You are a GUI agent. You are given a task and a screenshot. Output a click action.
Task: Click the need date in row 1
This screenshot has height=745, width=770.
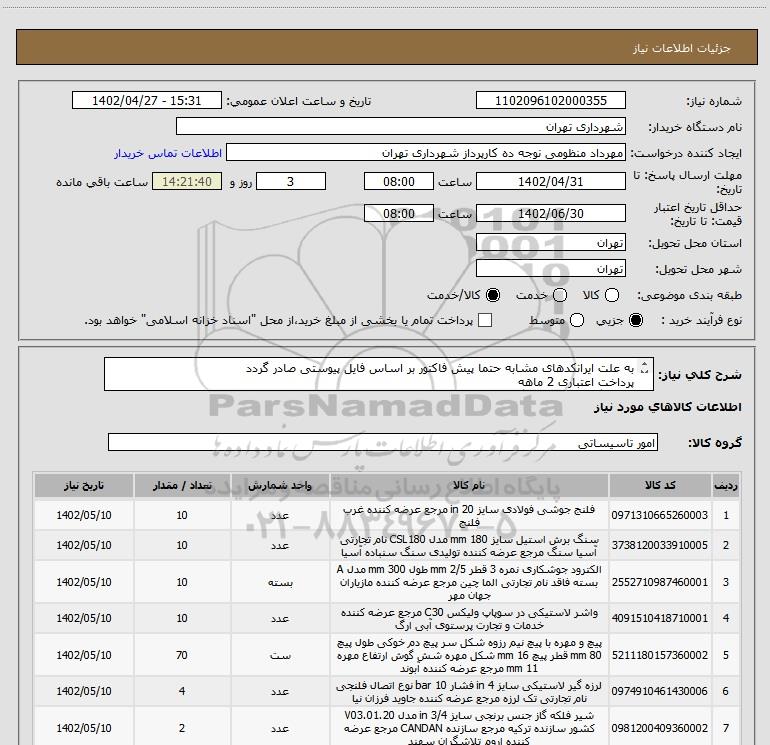pyautogui.click(x=84, y=515)
